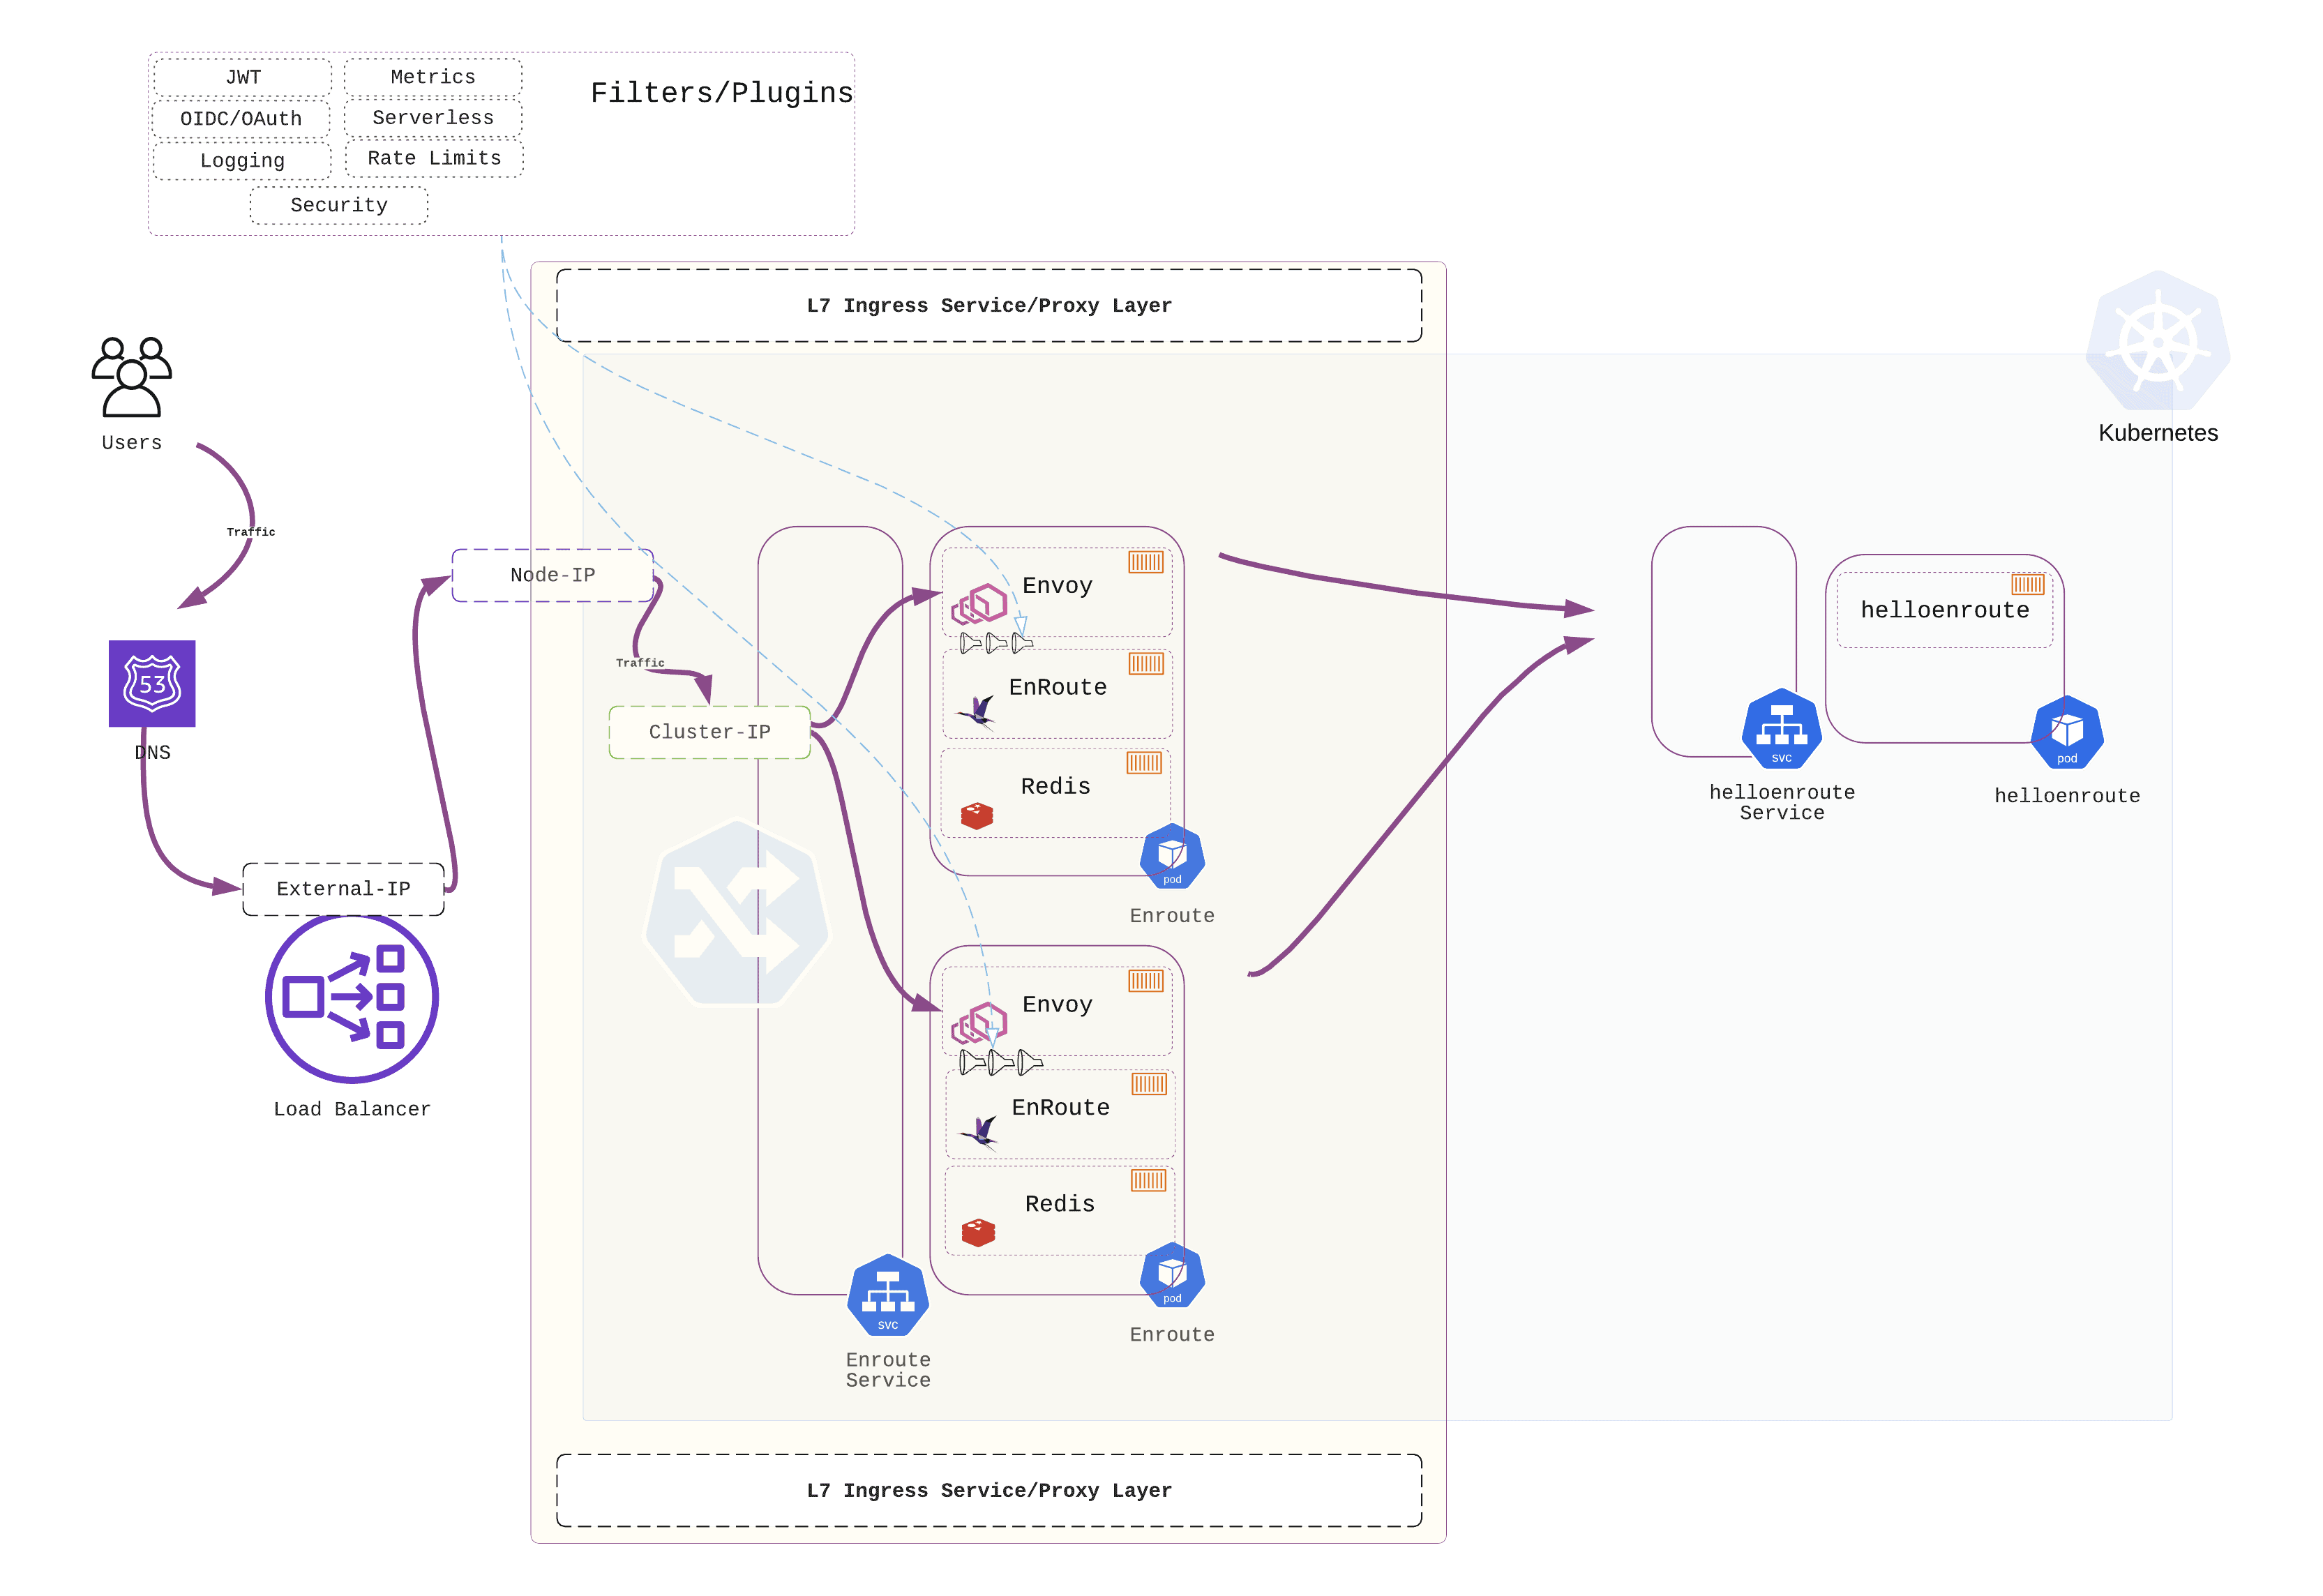Click the External-IP box
This screenshot has height=1596, width=2323.
click(343, 889)
